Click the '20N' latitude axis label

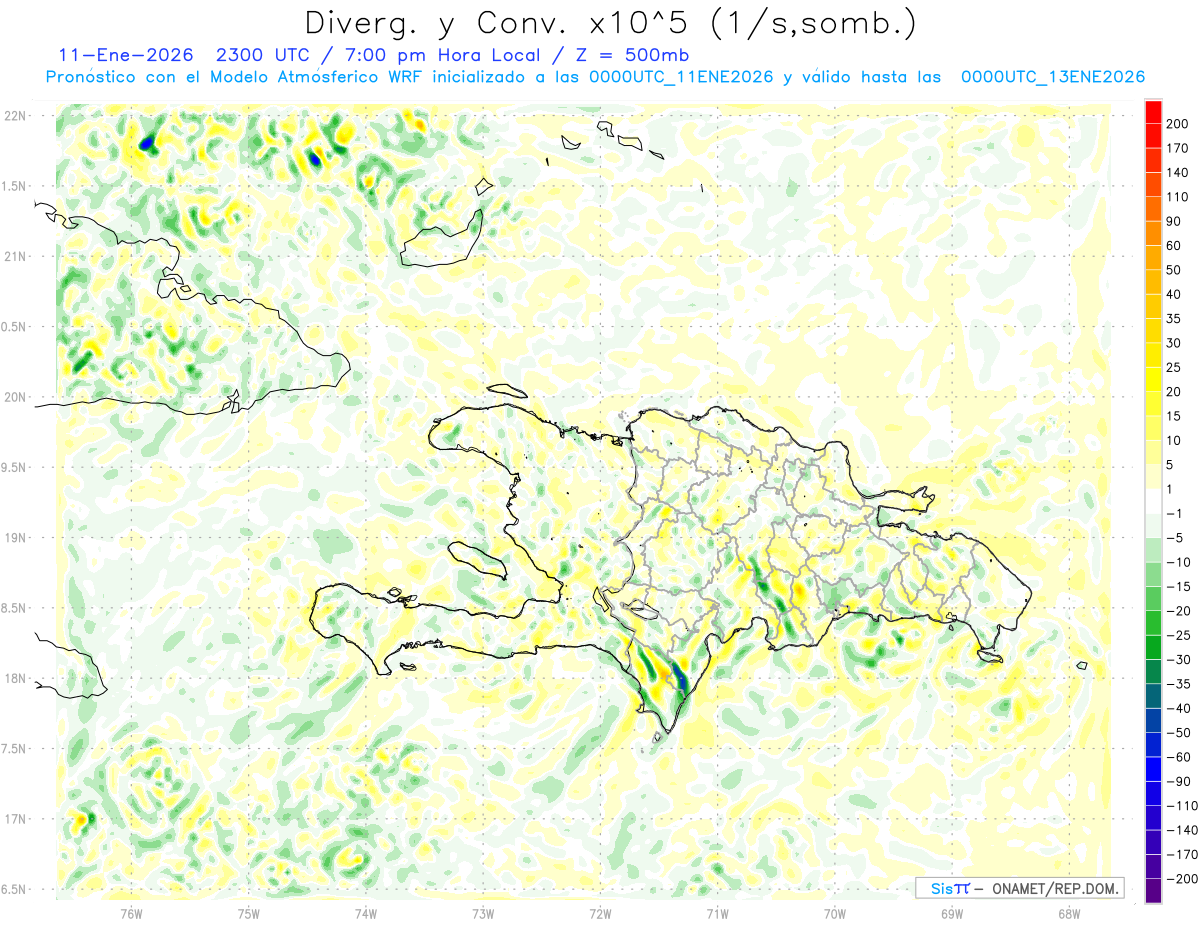[x=15, y=397]
